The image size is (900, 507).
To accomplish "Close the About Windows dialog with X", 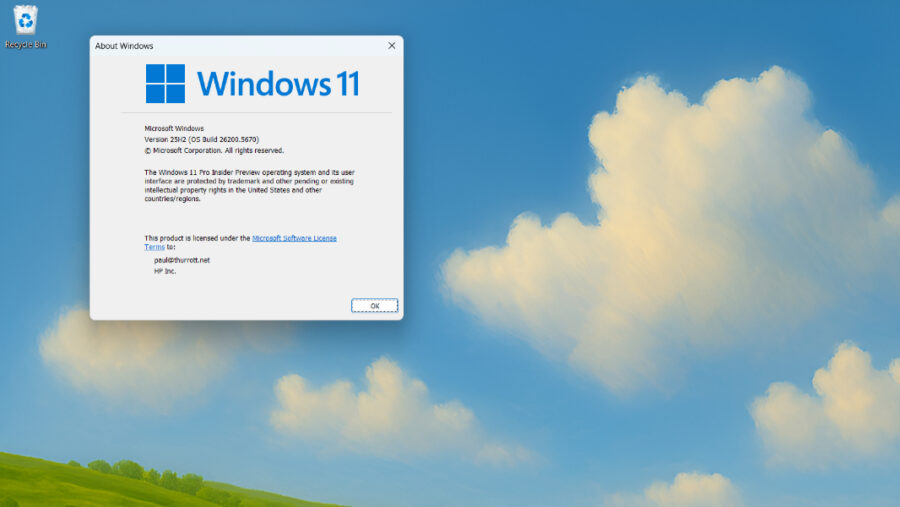I will (391, 45).
